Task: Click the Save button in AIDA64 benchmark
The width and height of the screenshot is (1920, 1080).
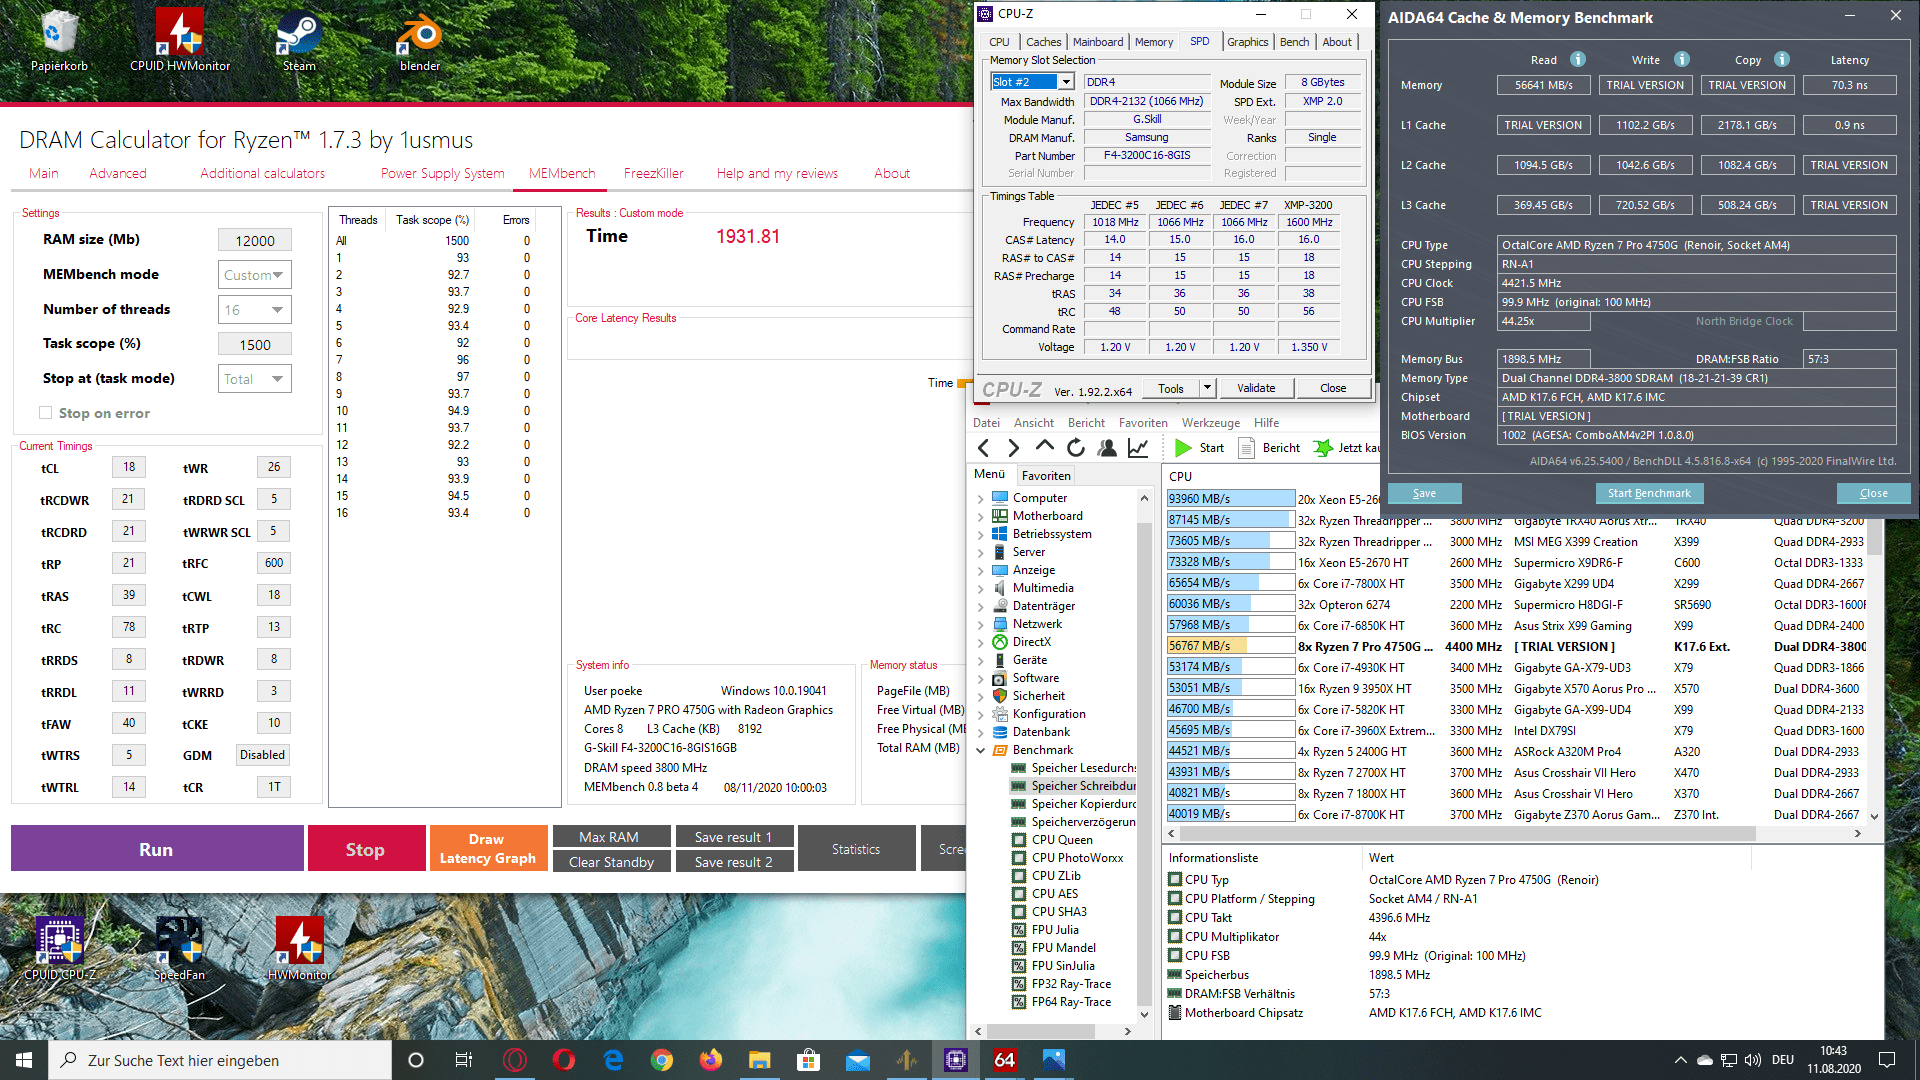Action: click(x=1424, y=493)
